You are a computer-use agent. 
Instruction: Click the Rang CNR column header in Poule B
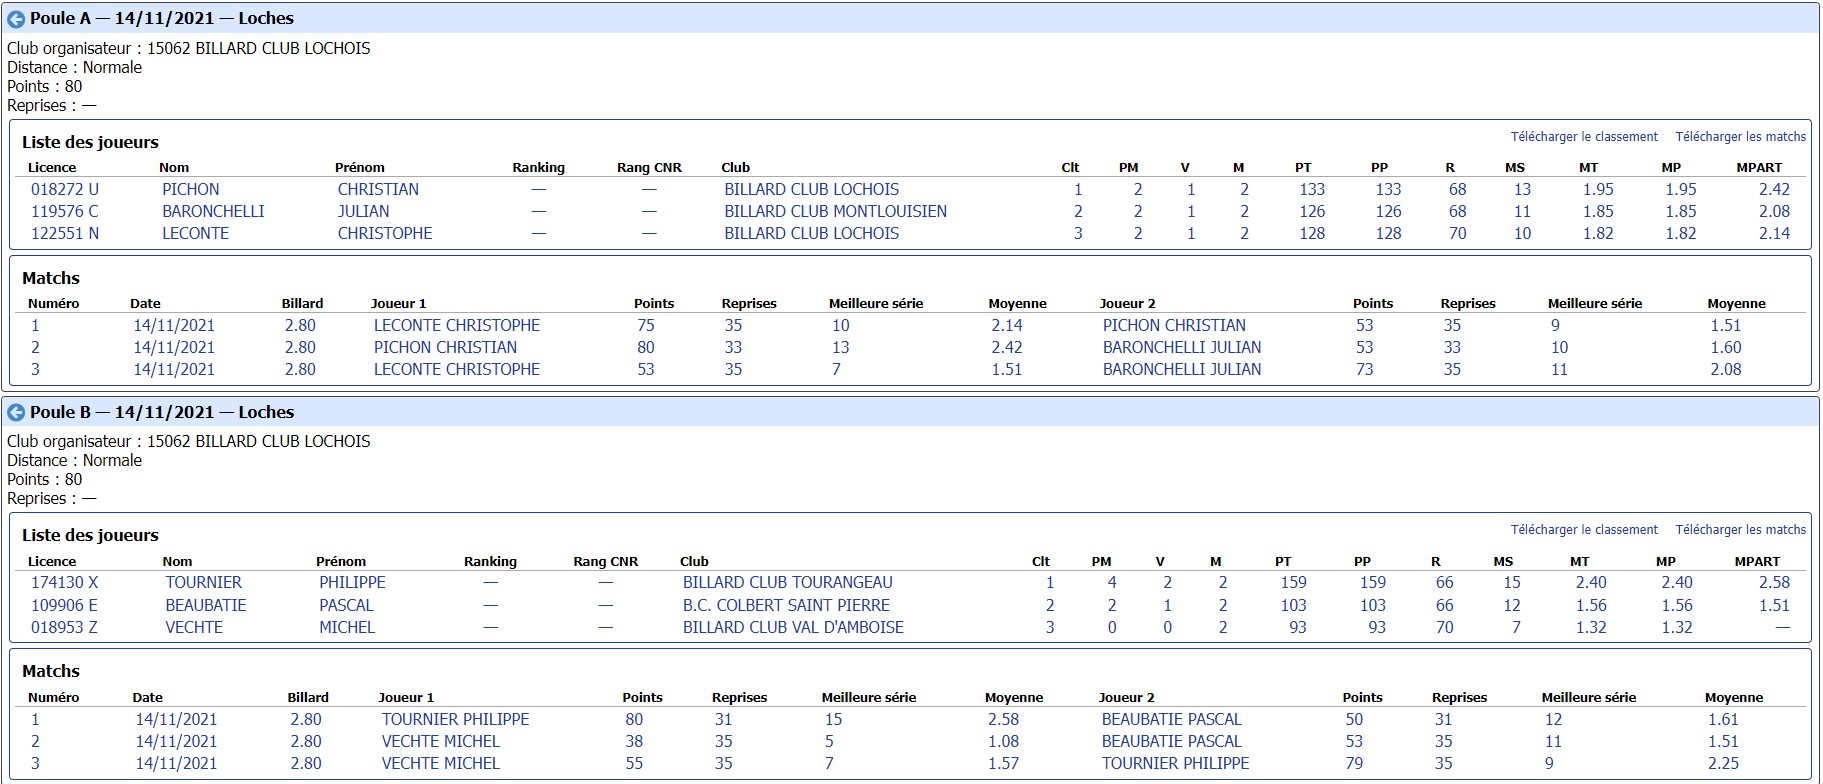pos(605,562)
